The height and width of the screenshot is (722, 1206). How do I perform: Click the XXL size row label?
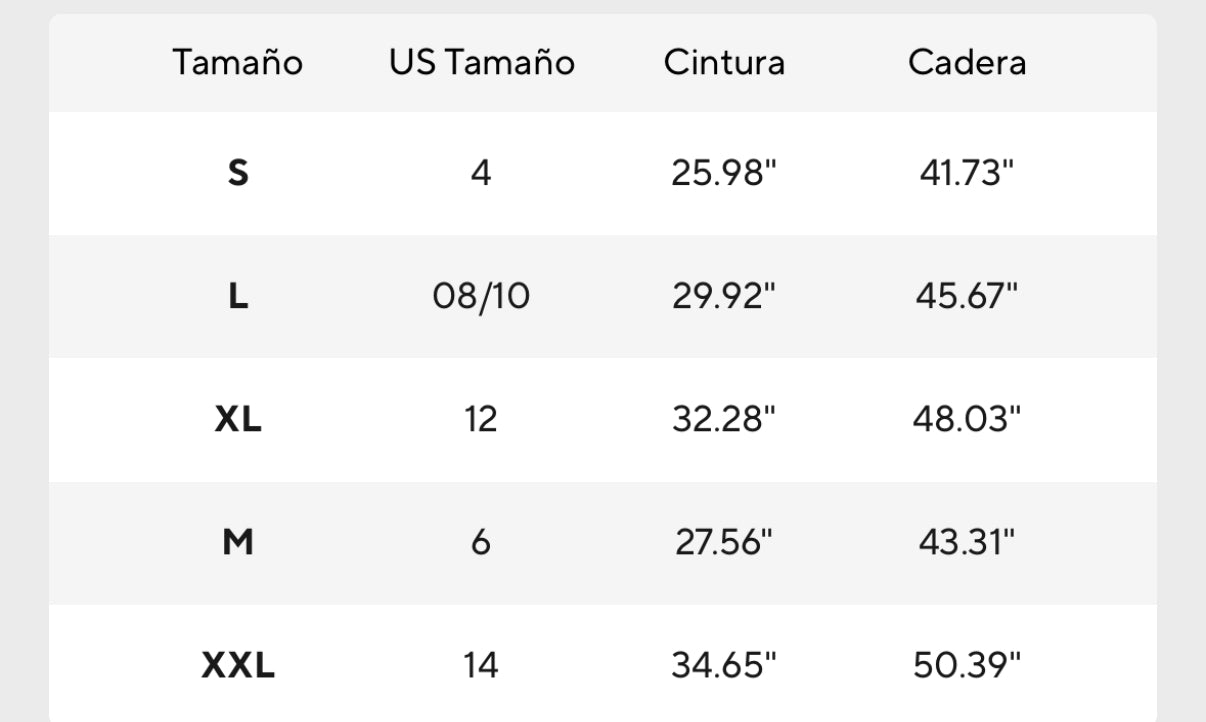pyautogui.click(x=238, y=665)
